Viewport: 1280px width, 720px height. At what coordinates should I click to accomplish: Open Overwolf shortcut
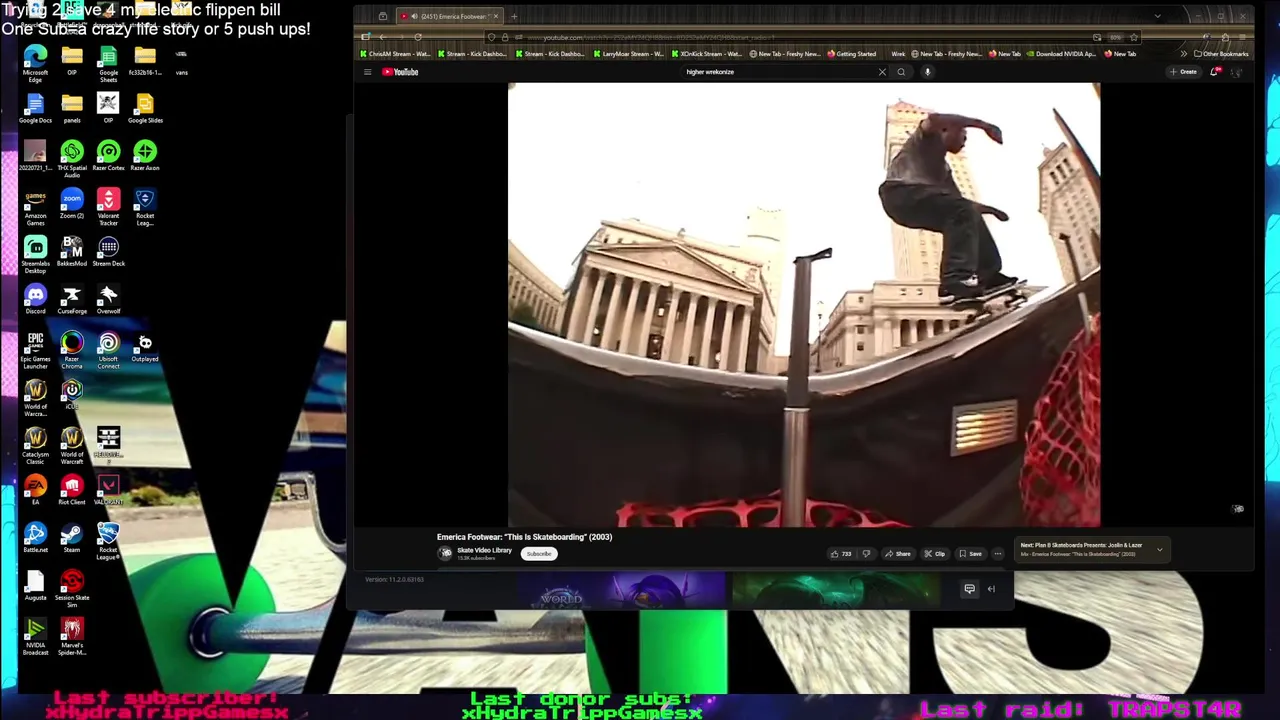(108, 299)
